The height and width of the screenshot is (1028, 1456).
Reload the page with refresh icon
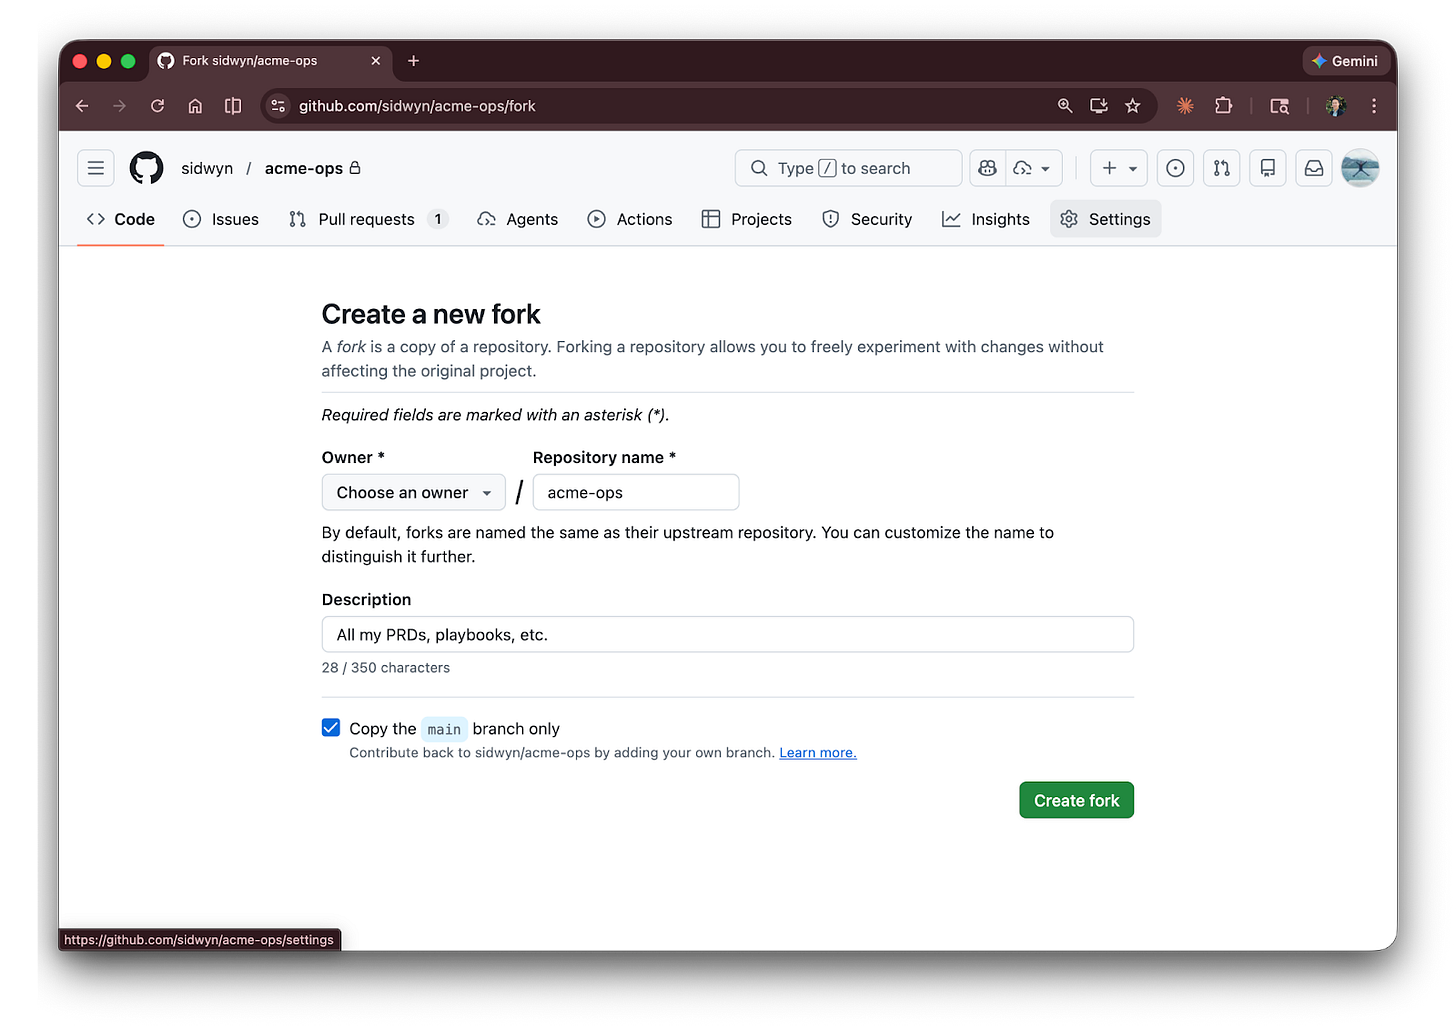point(157,106)
